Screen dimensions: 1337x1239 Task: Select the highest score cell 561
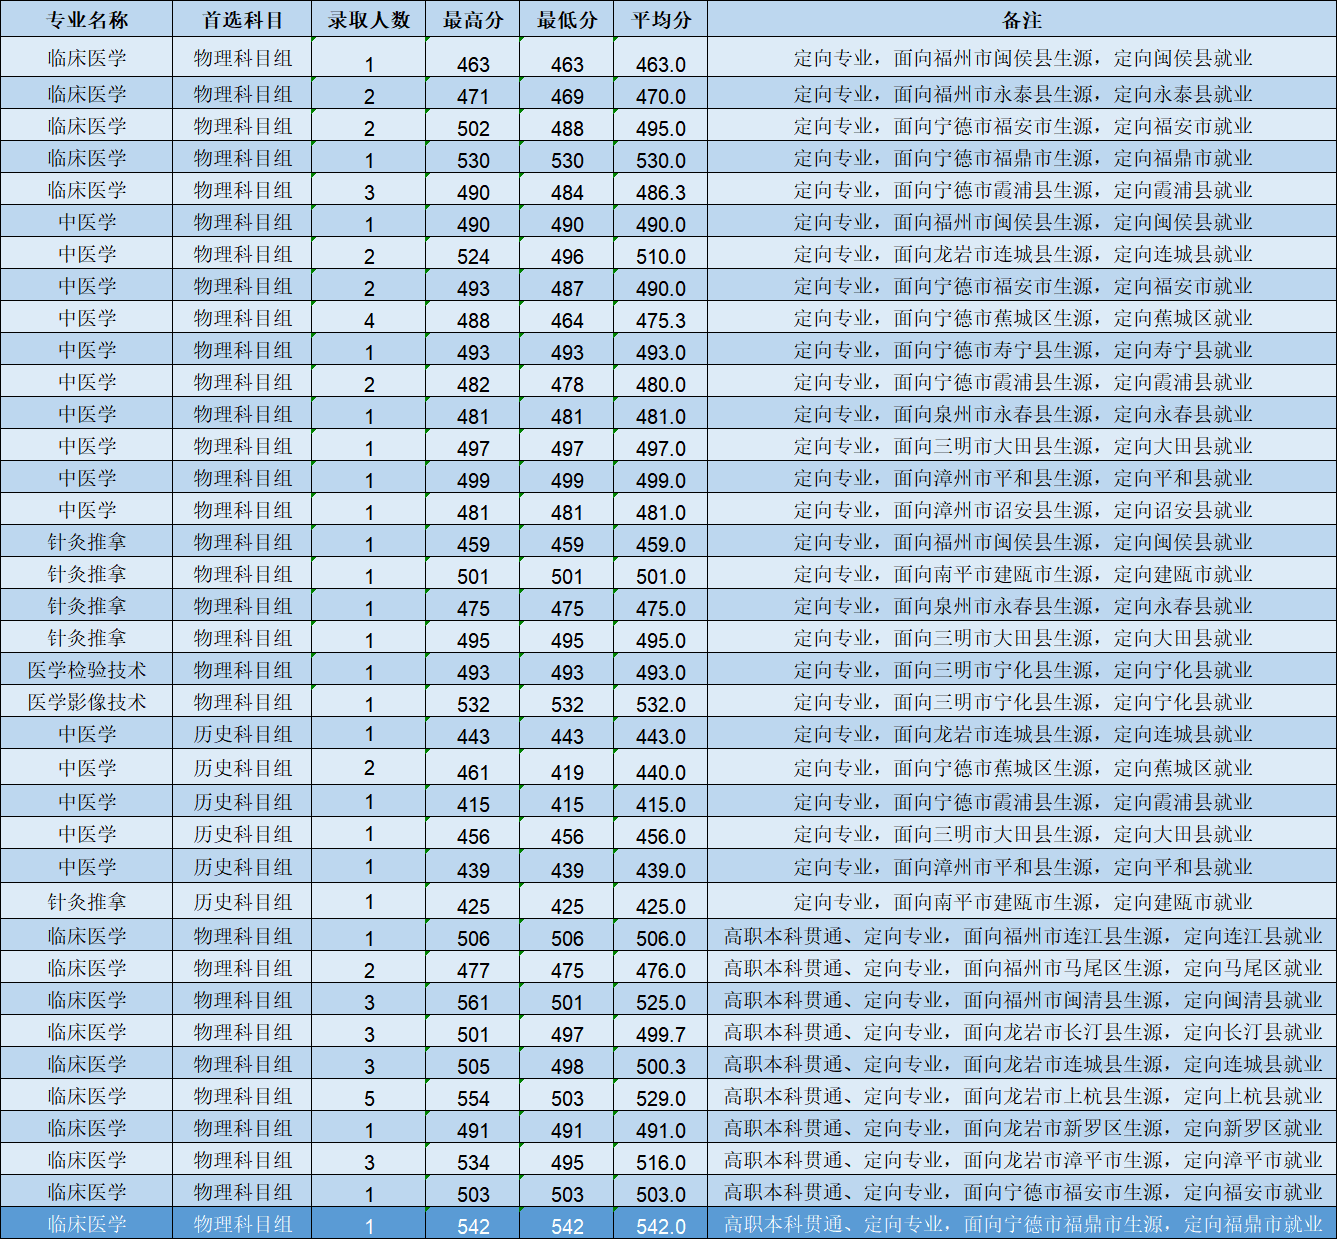point(473,1002)
